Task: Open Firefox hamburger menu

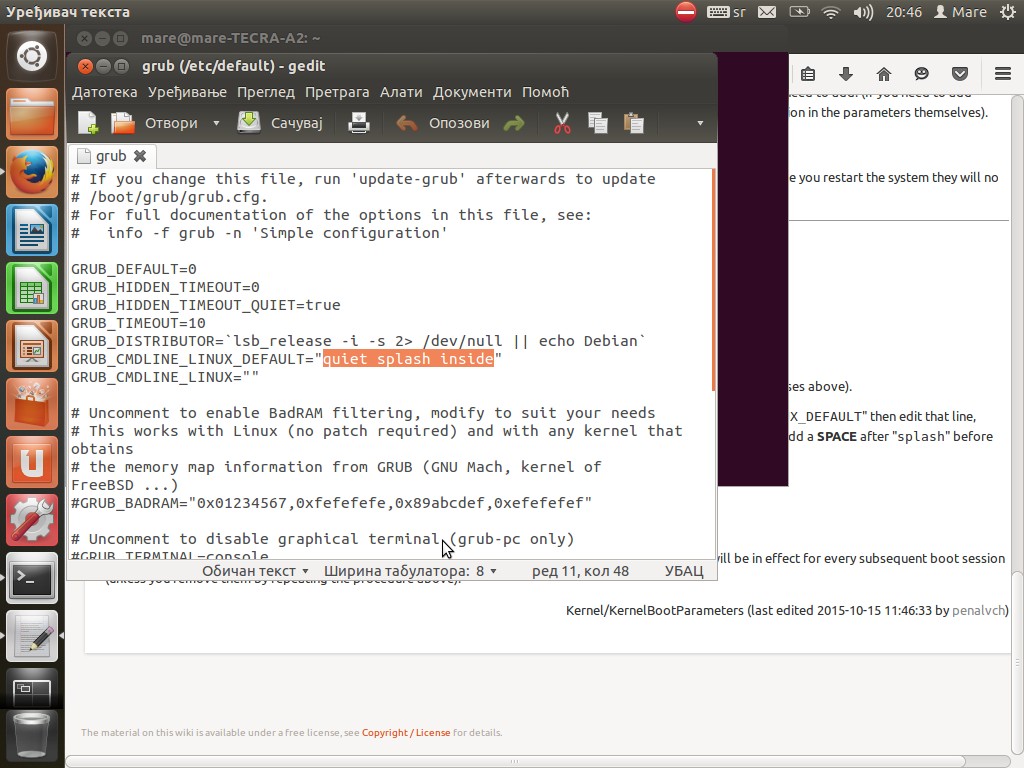Action: click(1003, 74)
